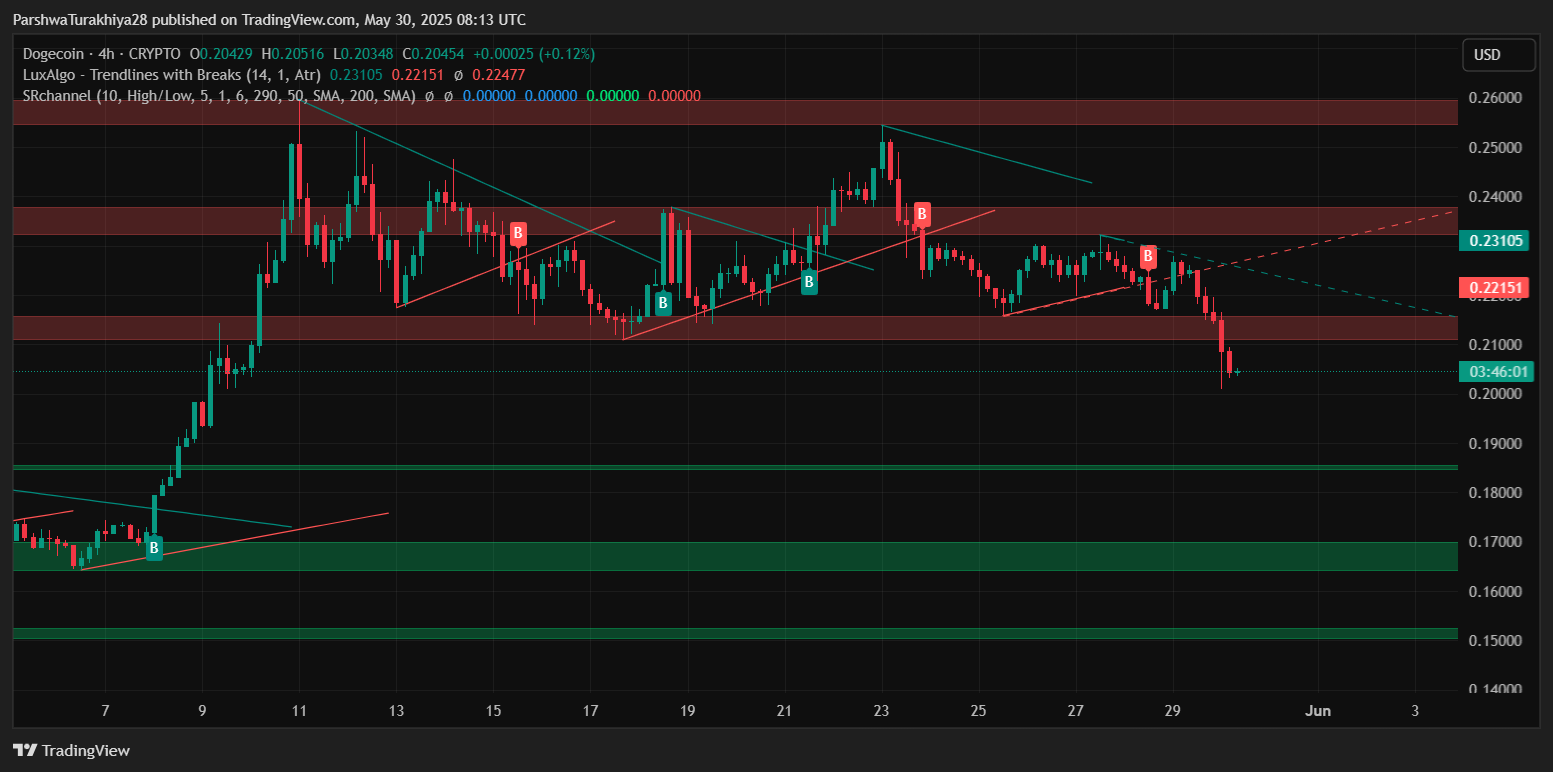Click the Dogecoin 4h CRYPTO symbol title
The image size is (1553, 772).
pos(102,54)
